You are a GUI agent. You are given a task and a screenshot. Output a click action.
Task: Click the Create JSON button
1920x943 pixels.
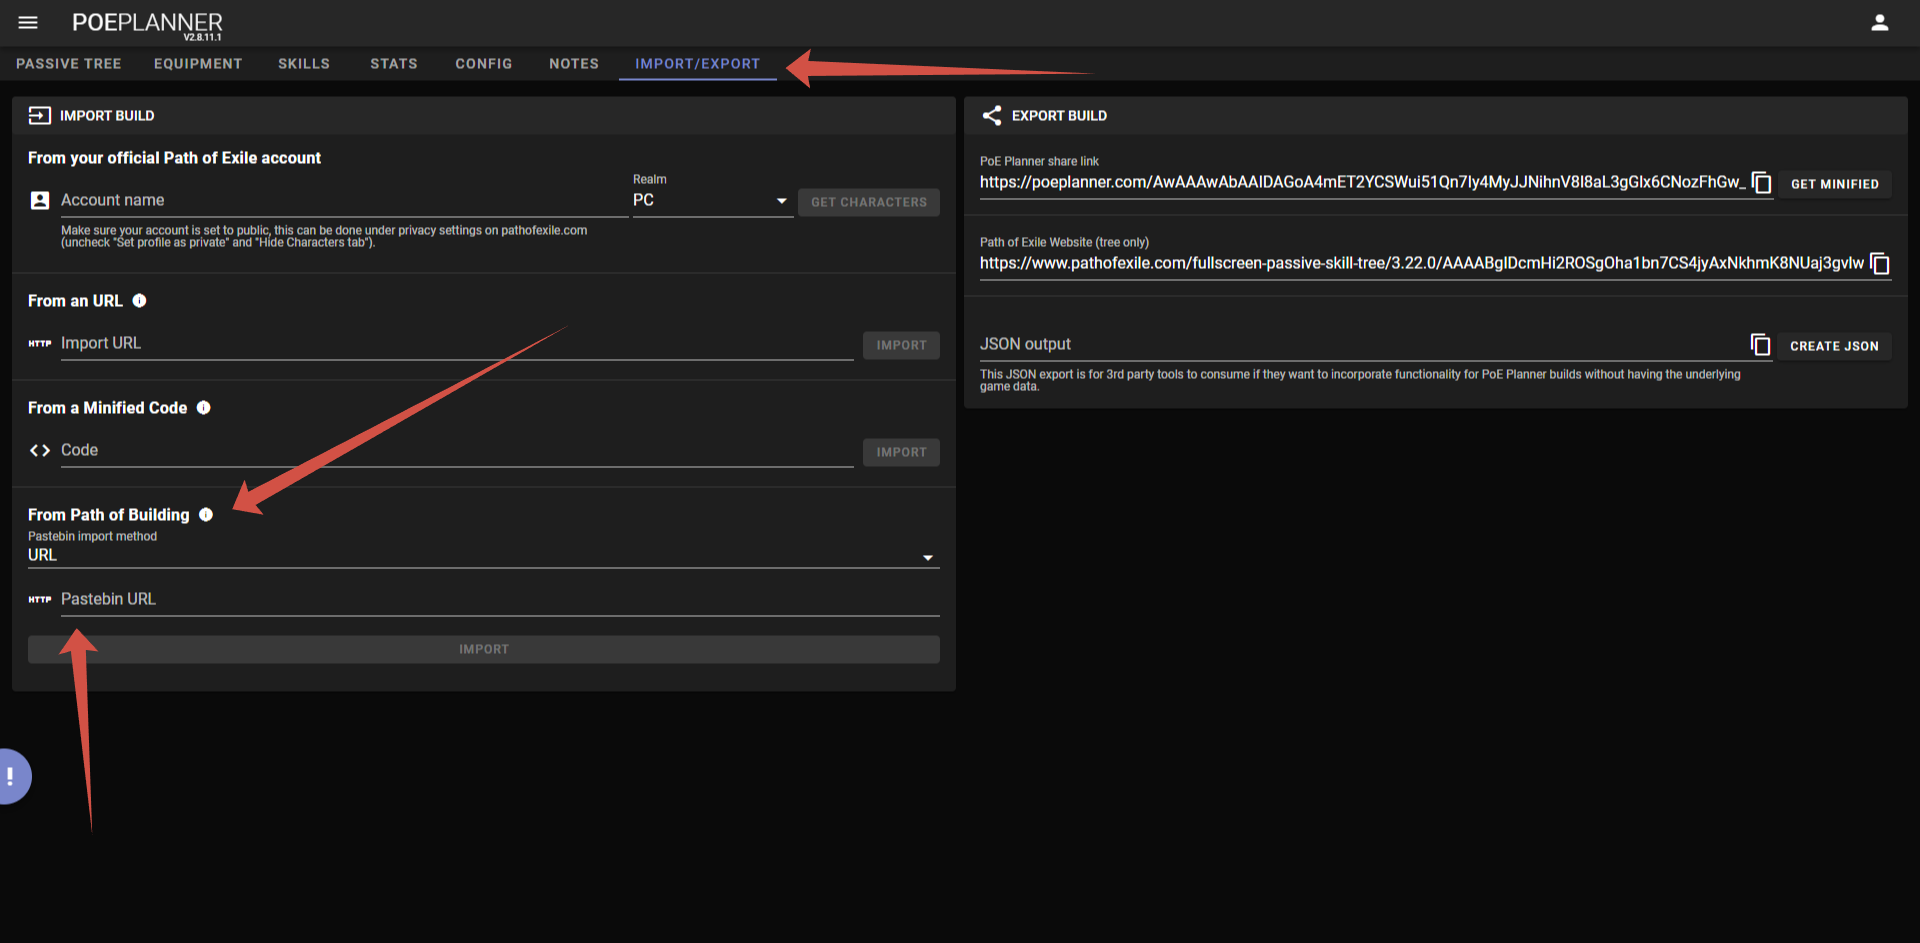pyautogui.click(x=1833, y=346)
